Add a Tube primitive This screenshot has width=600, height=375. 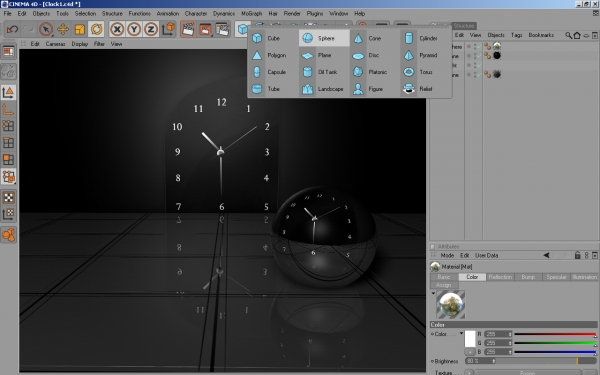pyautogui.click(x=273, y=89)
